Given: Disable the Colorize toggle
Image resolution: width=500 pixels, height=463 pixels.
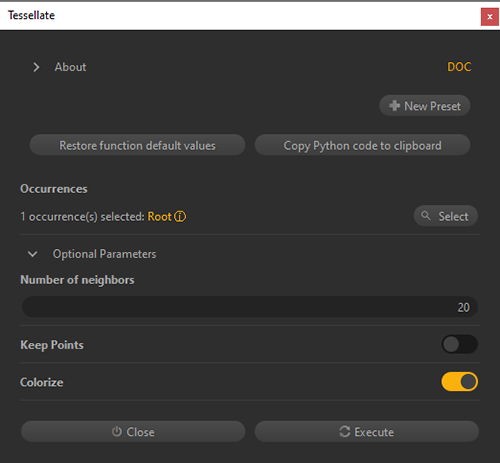Looking at the screenshot, I should click(459, 382).
